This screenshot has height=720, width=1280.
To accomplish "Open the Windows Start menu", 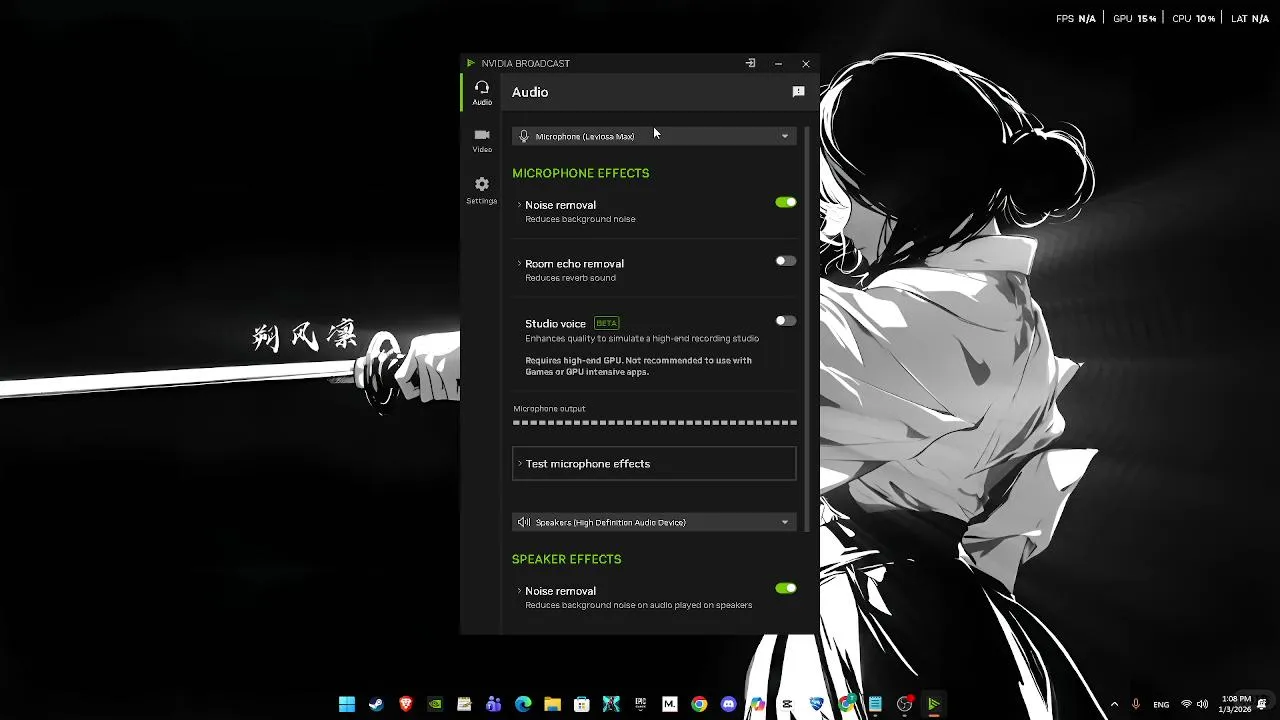I will pos(347,704).
